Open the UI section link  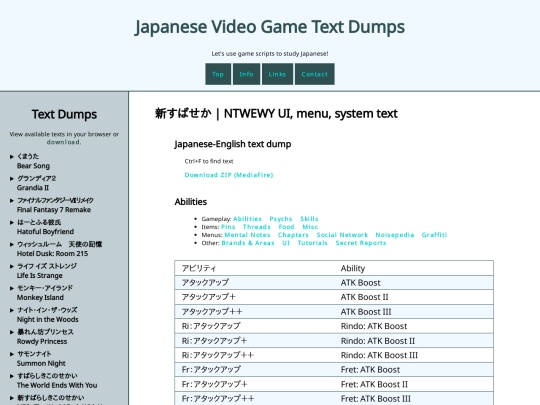pyautogui.click(x=286, y=243)
